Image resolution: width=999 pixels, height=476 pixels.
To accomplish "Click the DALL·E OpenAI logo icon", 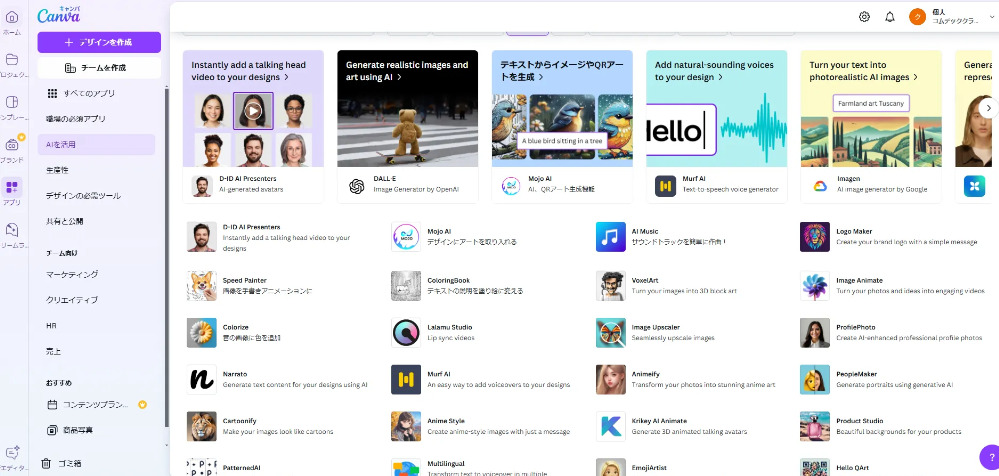I will (356, 186).
